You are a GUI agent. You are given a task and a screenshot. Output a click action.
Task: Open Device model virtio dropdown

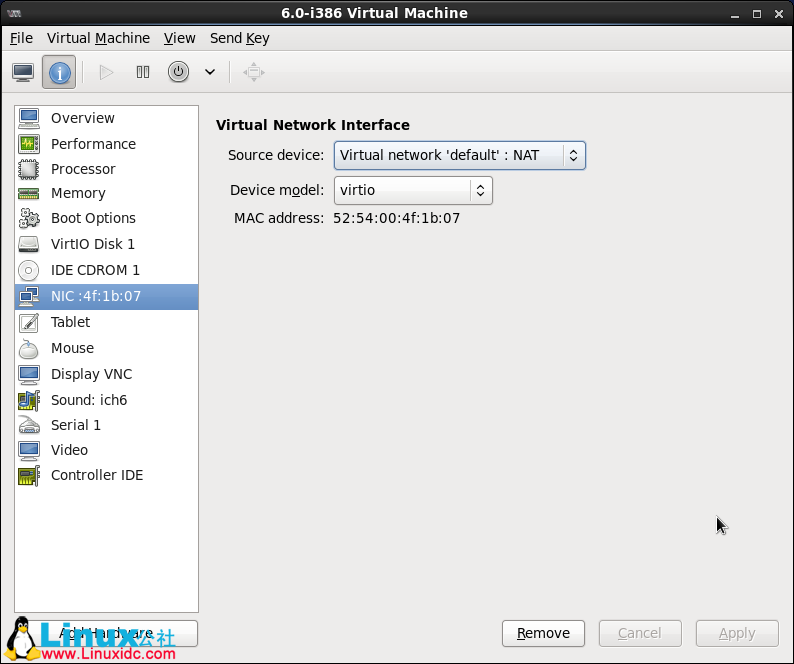(413, 190)
